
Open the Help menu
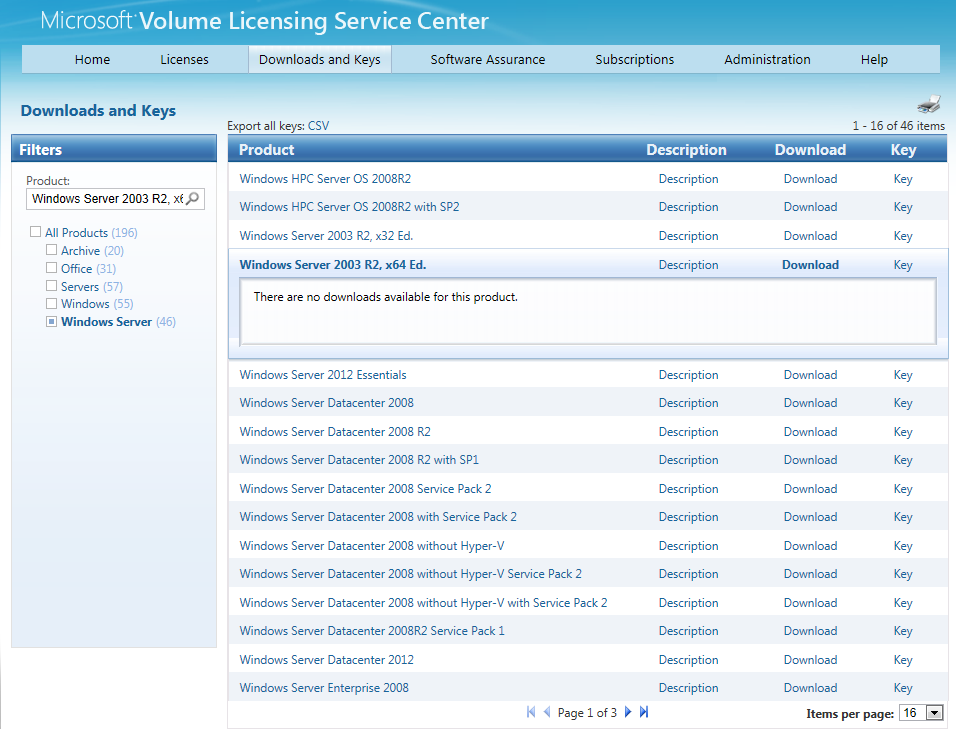coord(874,60)
